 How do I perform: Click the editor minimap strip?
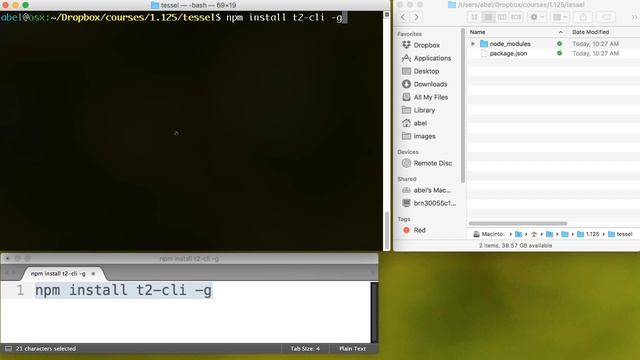coord(374,312)
